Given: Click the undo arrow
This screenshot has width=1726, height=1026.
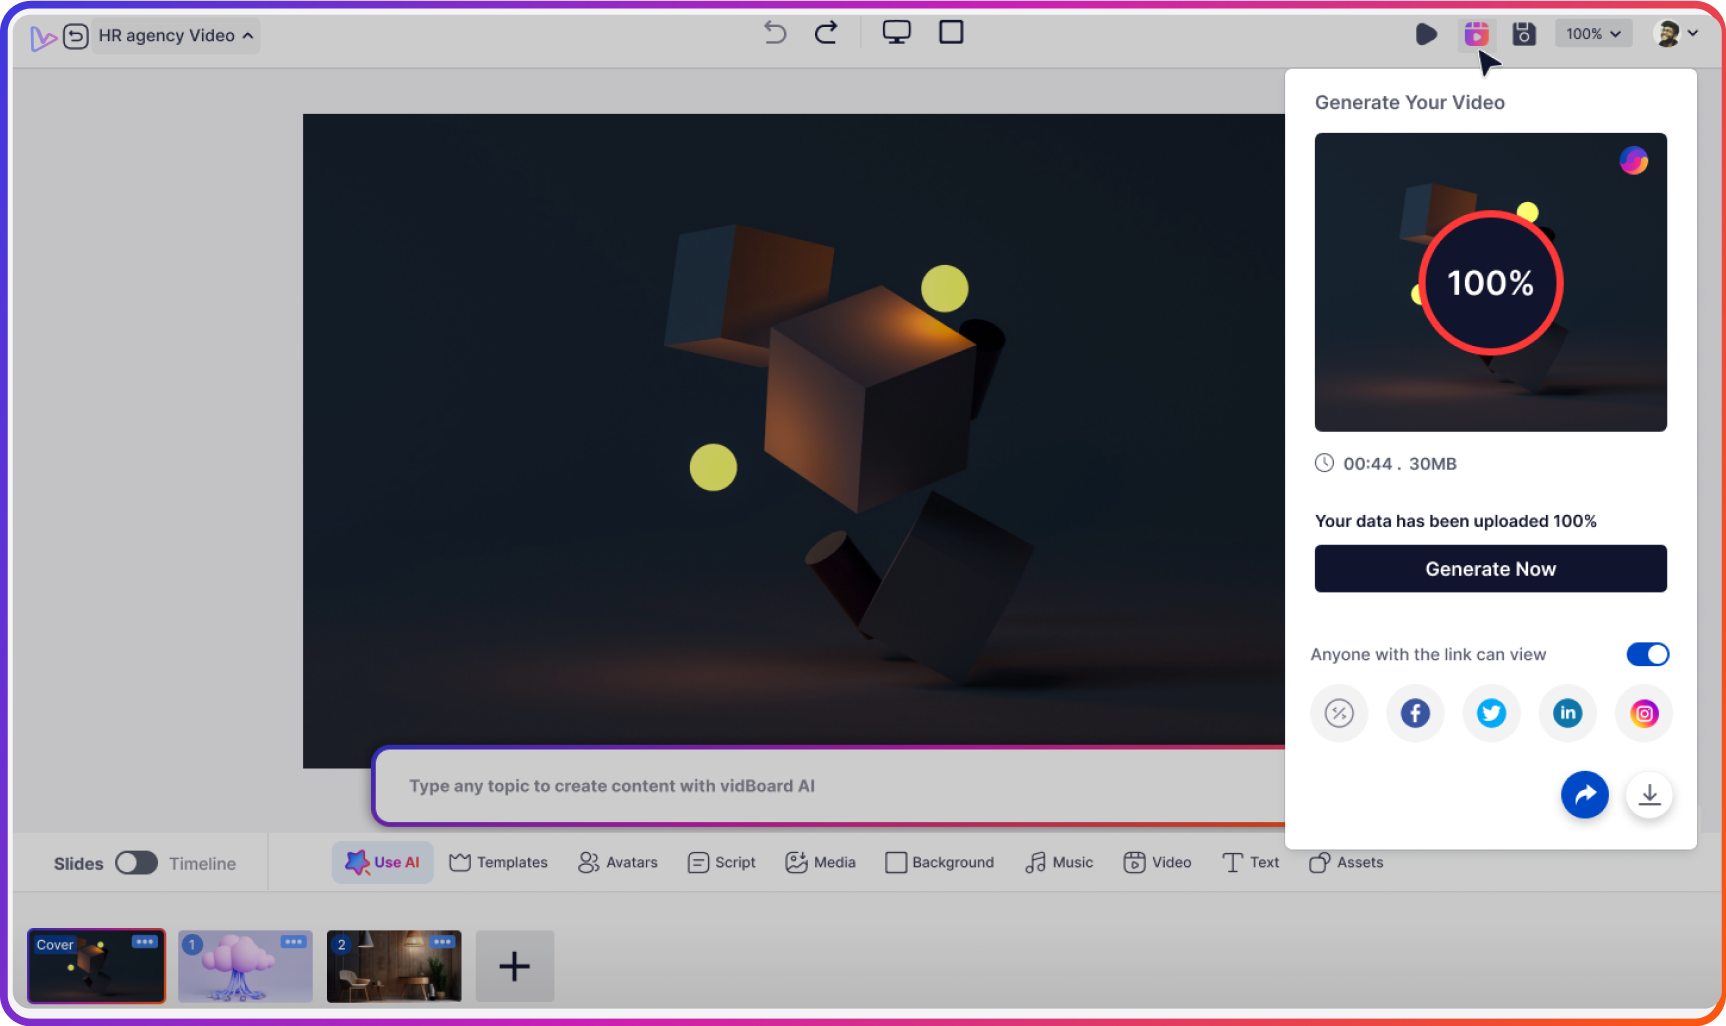Looking at the screenshot, I should 774,32.
